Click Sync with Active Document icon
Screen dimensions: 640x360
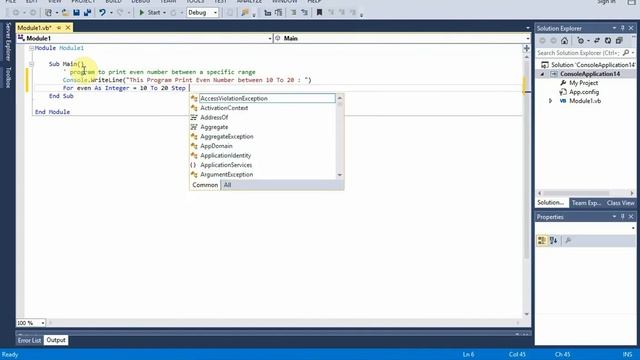[x=597, y=40]
